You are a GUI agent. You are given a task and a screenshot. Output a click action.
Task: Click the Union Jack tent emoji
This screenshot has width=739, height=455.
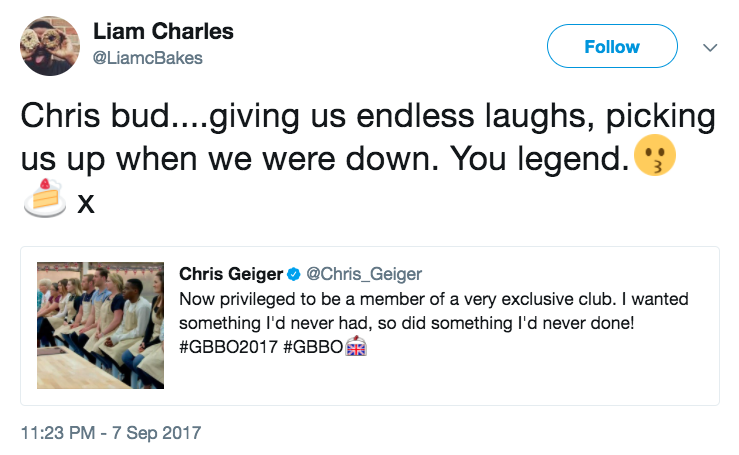(x=357, y=347)
